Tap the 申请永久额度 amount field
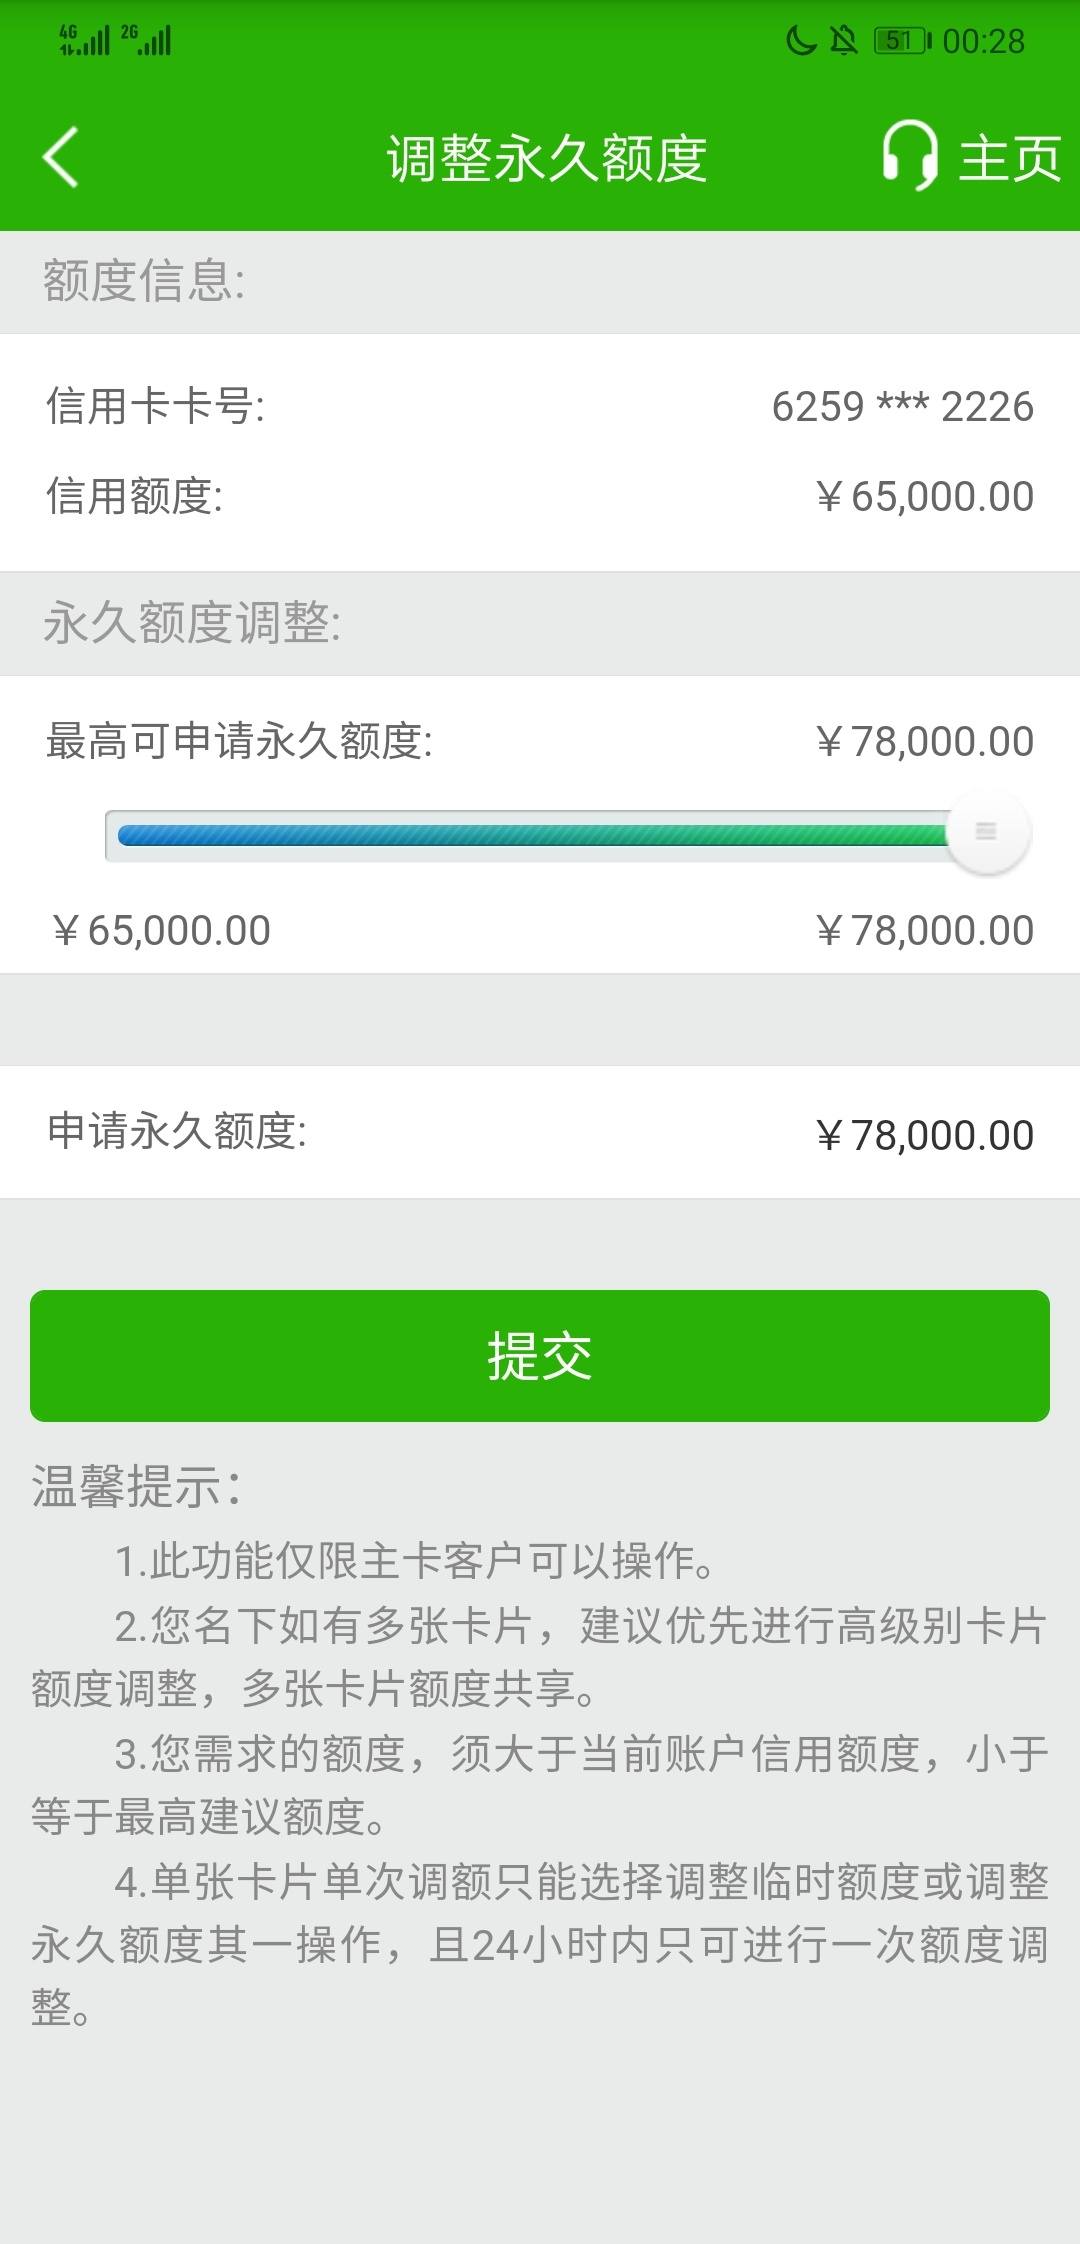The height and width of the screenshot is (2244, 1080). point(540,1133)
